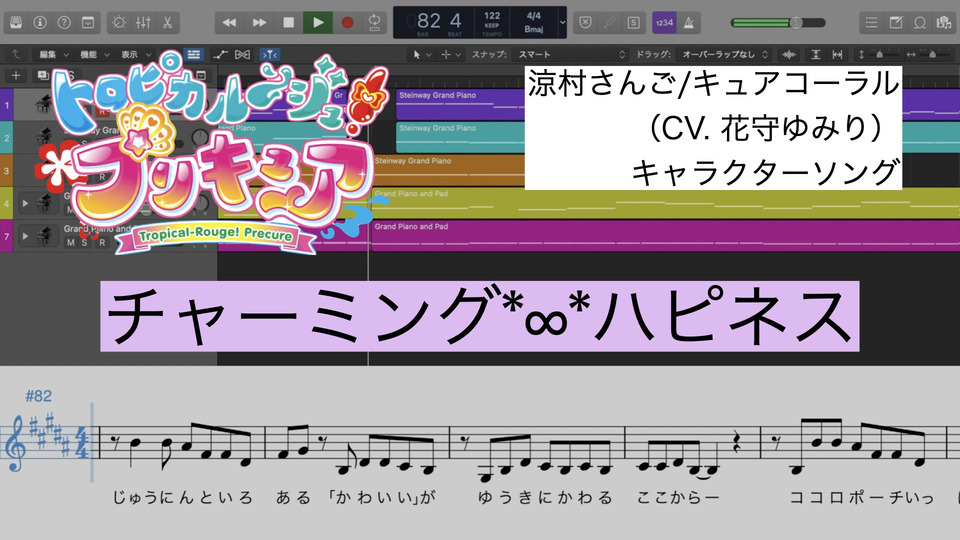Rewind the transport

[230, 23]
